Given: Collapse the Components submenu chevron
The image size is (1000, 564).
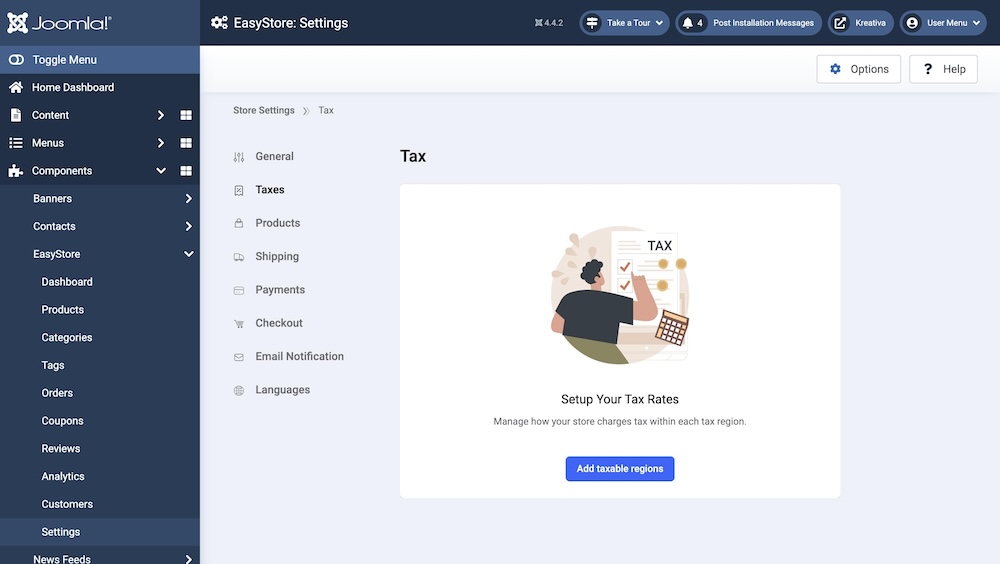Looking at the screenshot, I should click(161, 171).
